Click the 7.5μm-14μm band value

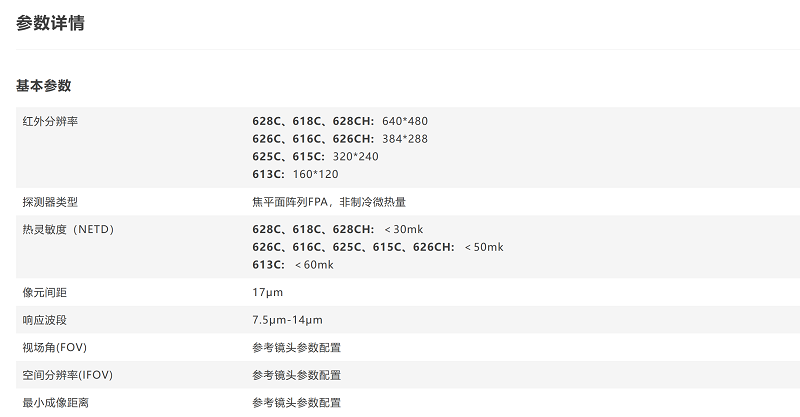(287, 320)
